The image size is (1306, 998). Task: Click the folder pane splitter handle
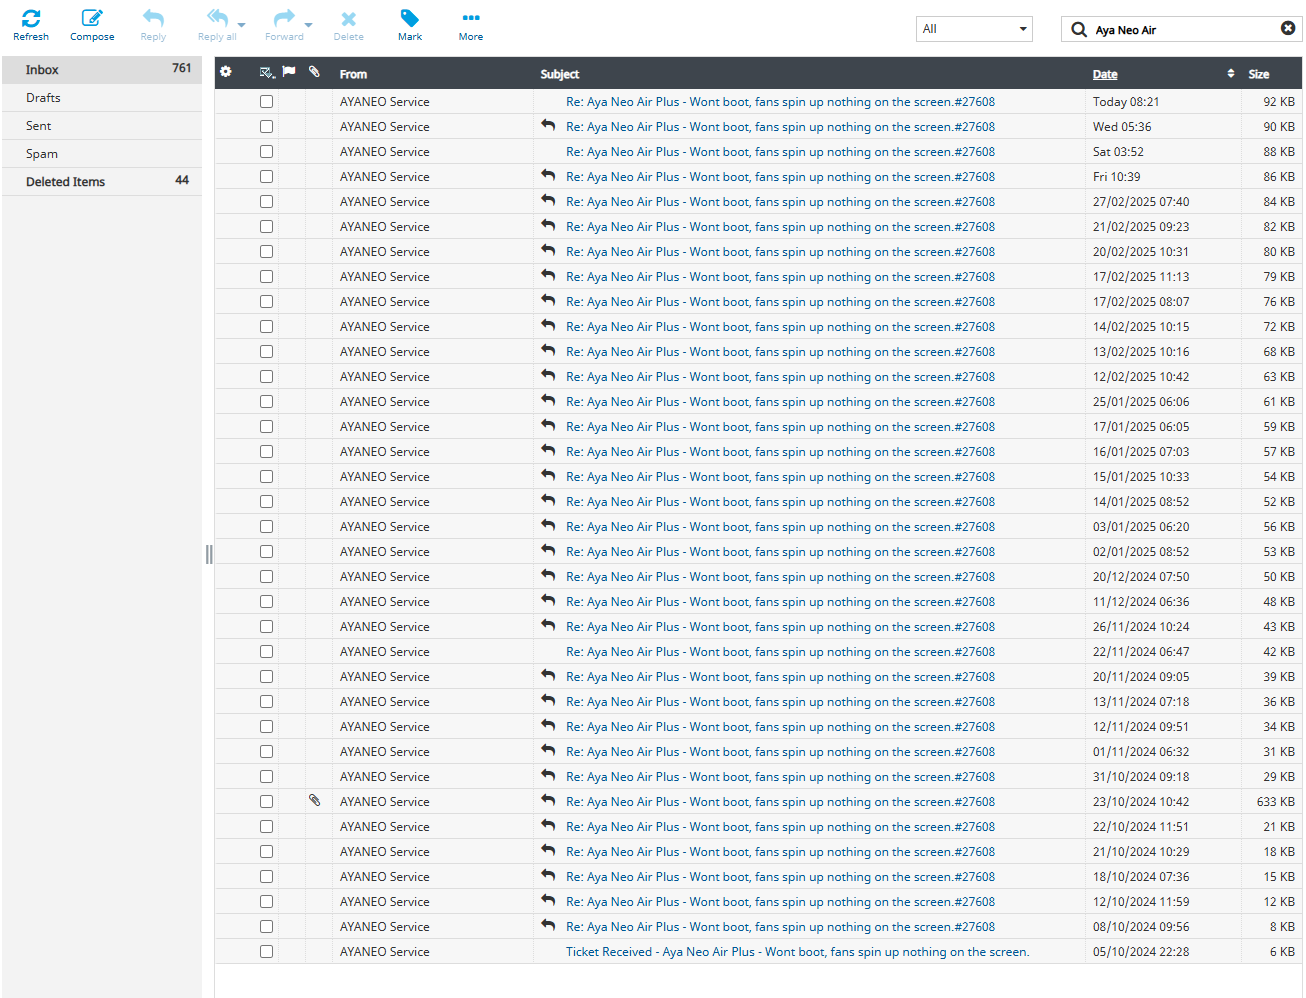tap(209, 554)
